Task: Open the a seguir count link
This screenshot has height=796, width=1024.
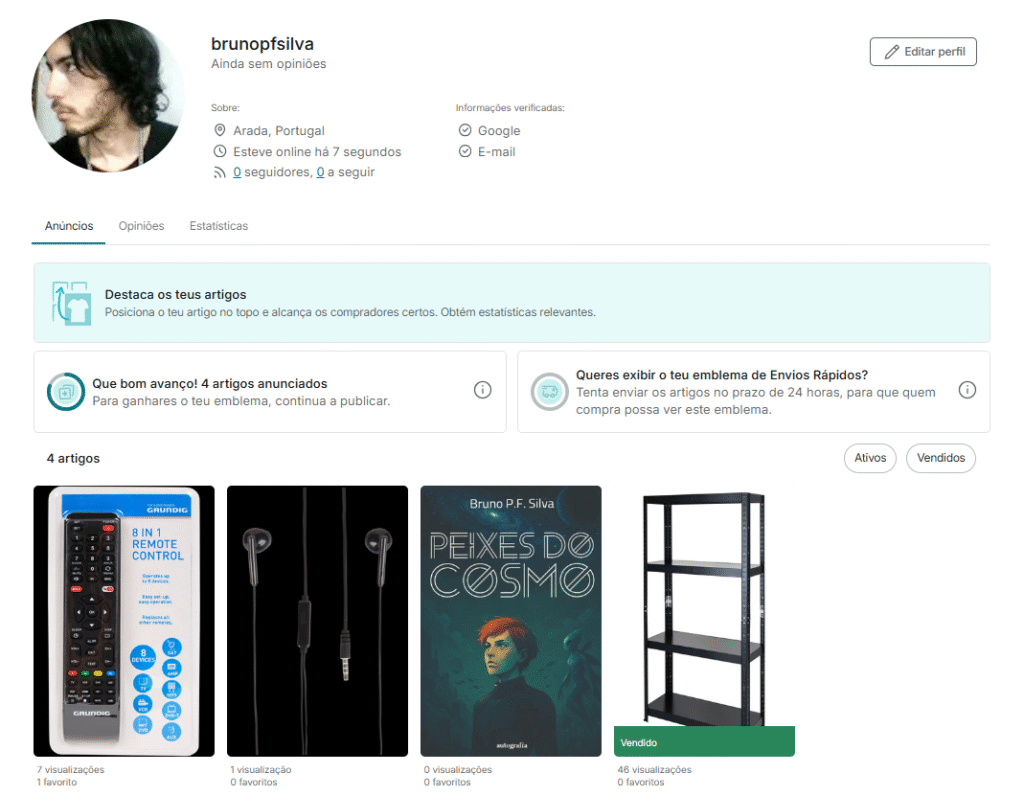Action: [x=321, y=172]
